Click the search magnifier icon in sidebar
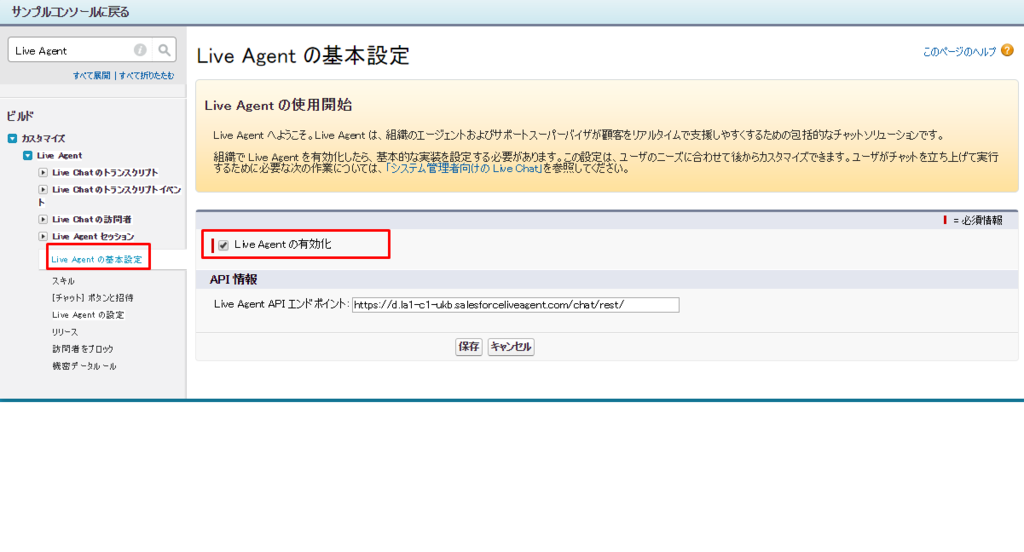 [164, 50]
